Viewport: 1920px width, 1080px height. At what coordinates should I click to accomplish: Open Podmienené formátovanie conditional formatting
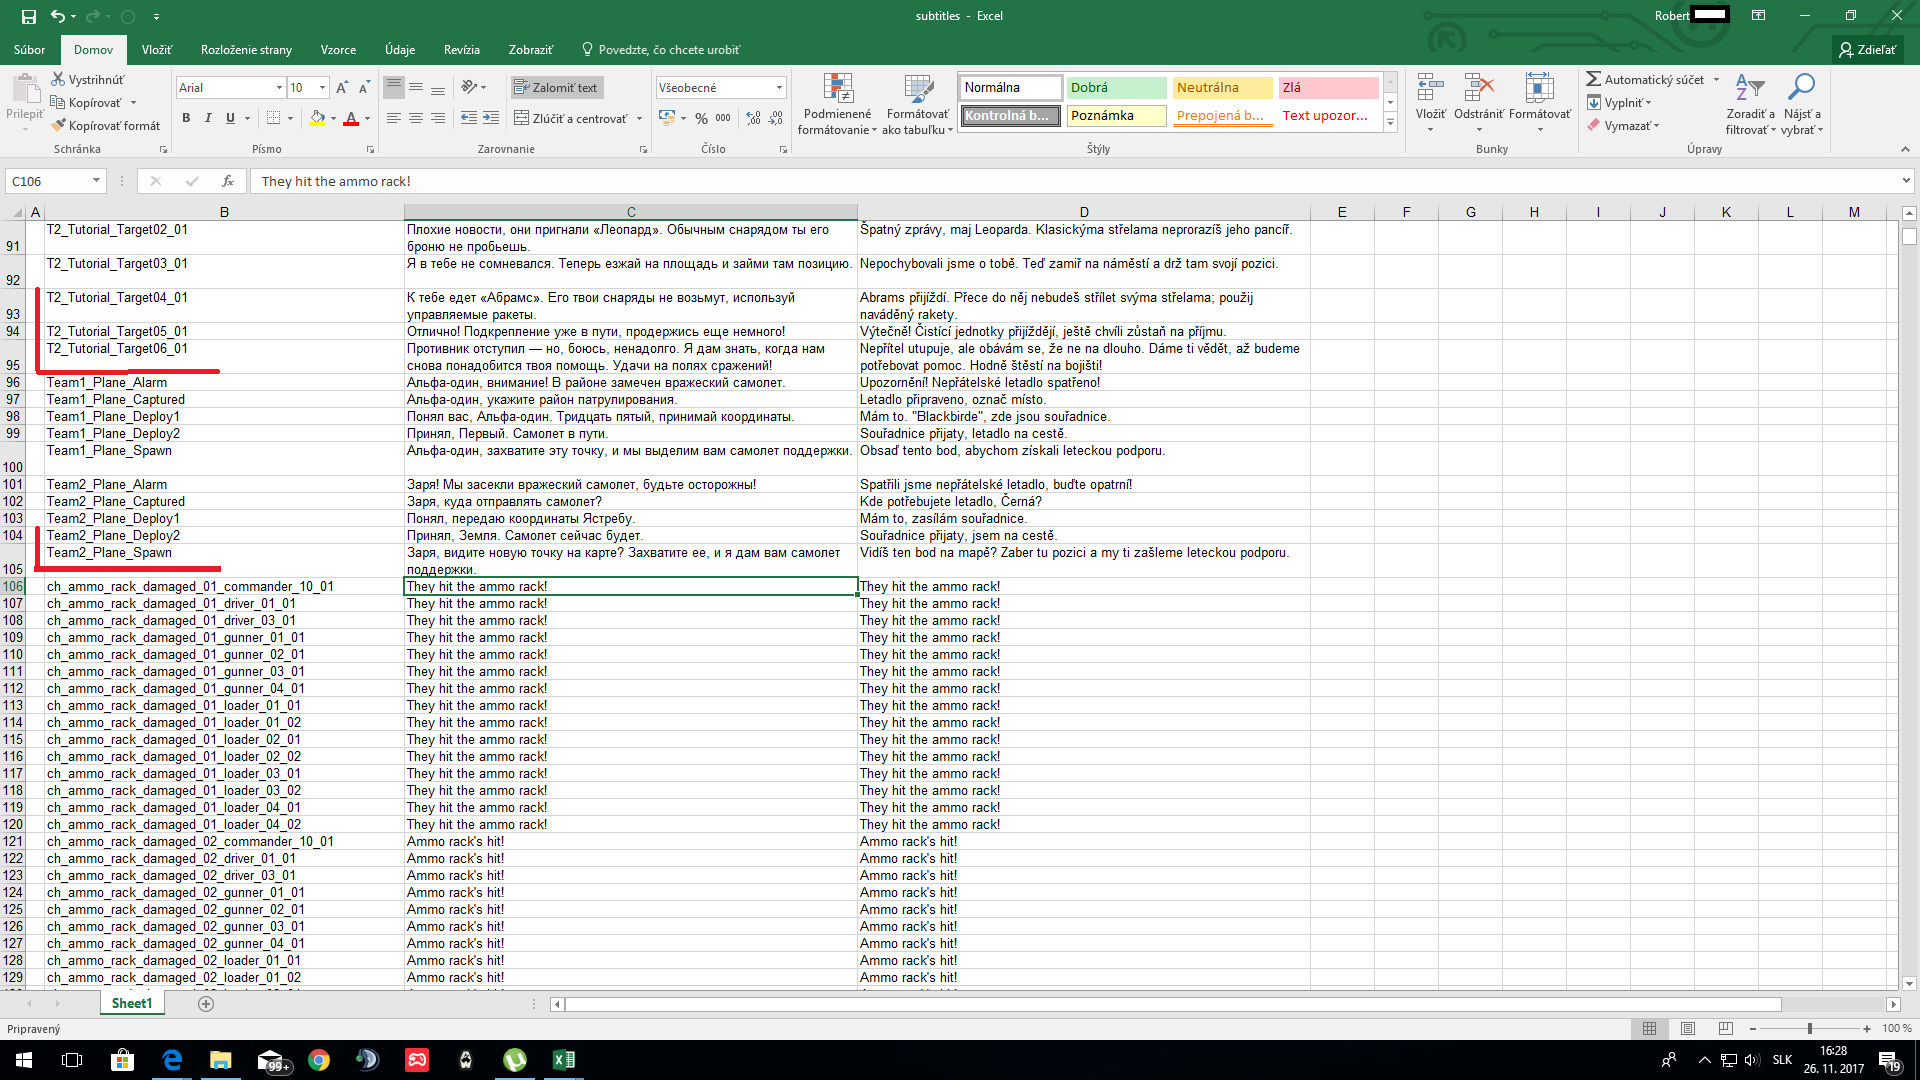(x=837, y=104)
